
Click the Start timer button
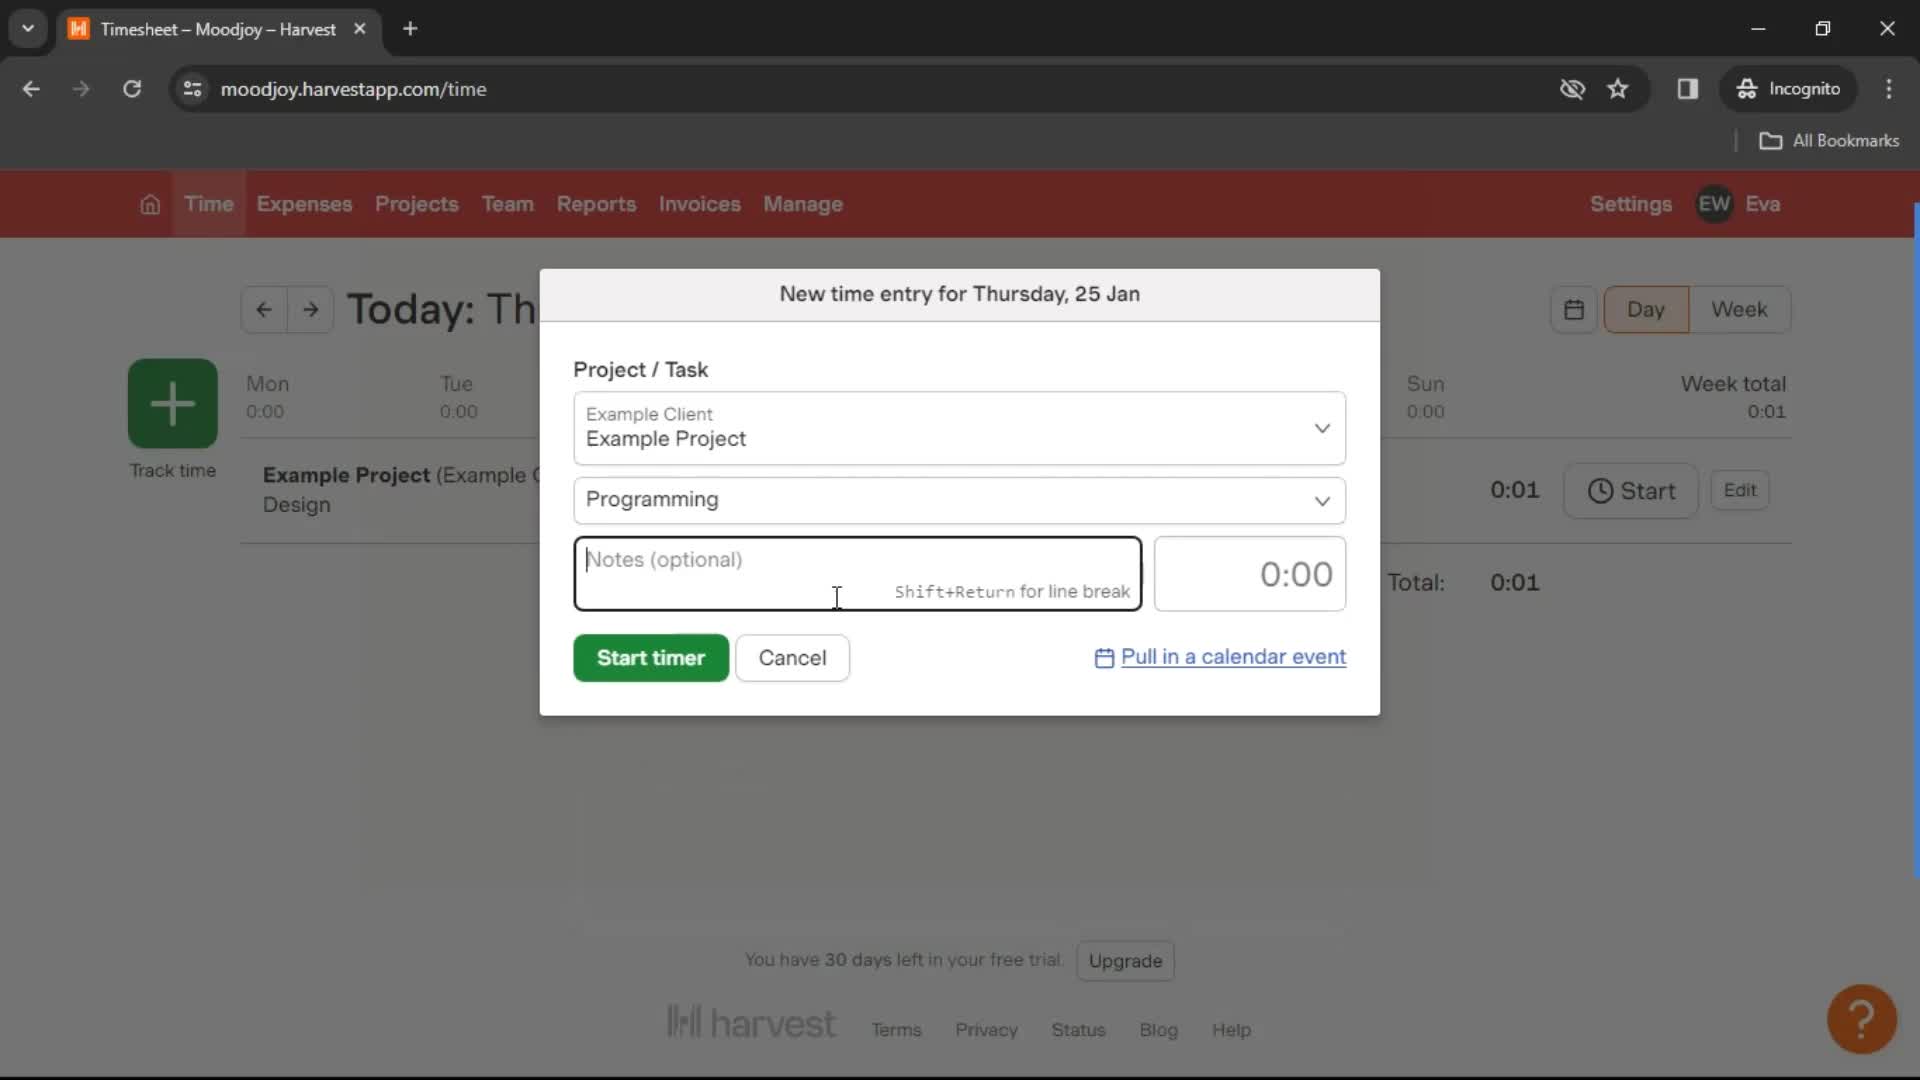[650, 657]
